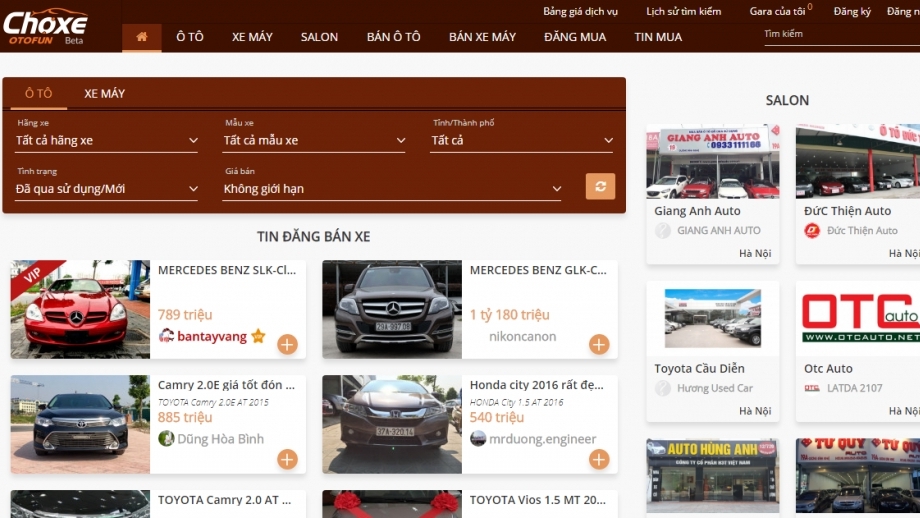
Task: Open Mercedes GLK car thumbnail
Action: 392,309
